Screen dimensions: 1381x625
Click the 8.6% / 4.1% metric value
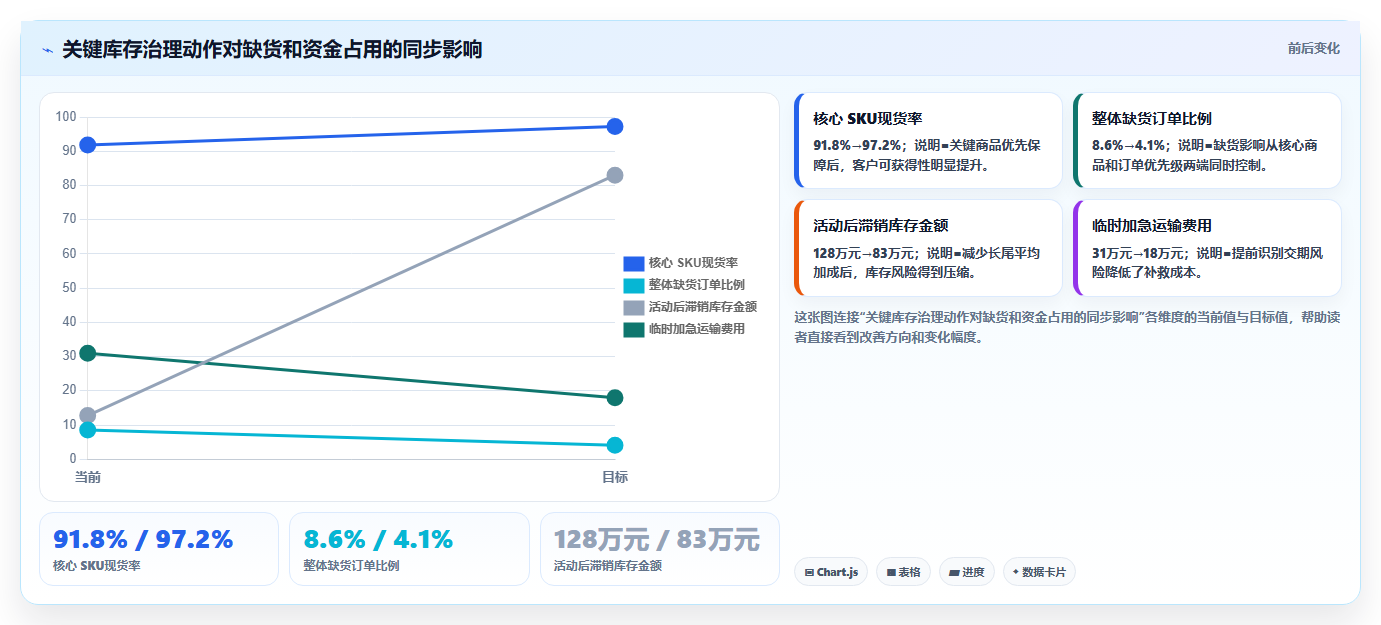378,540
